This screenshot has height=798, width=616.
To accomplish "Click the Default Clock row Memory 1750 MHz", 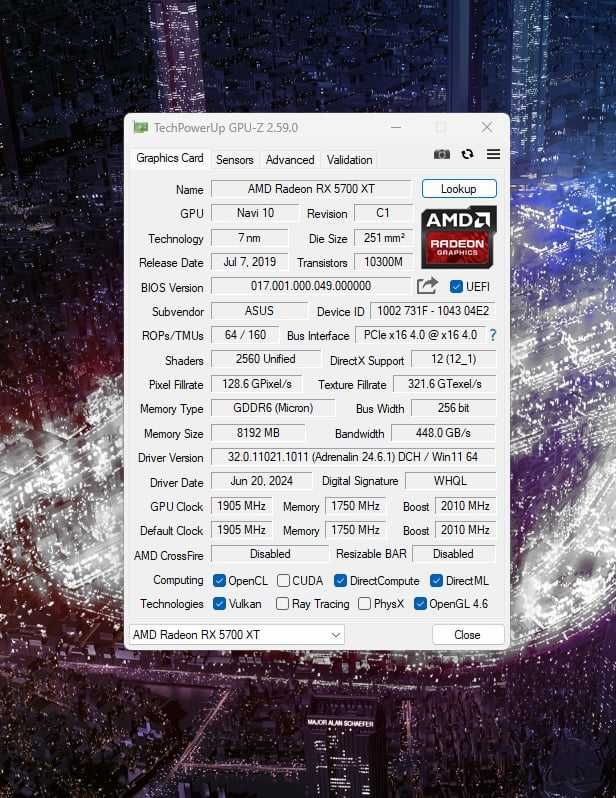I will tap(355, 530).
